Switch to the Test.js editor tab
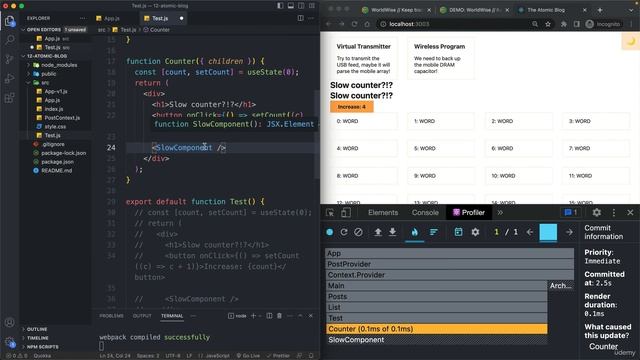This screenshot has width=640, height=360. coord(160,18)
